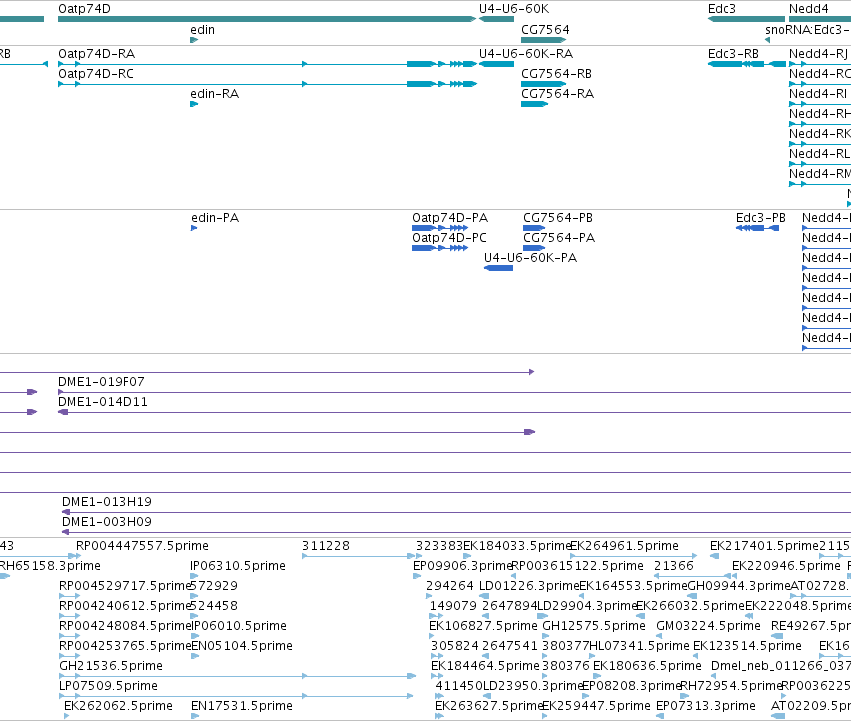Click the CG7564-PA protein label
Screen dimensions: 851x721
[559, 238]
